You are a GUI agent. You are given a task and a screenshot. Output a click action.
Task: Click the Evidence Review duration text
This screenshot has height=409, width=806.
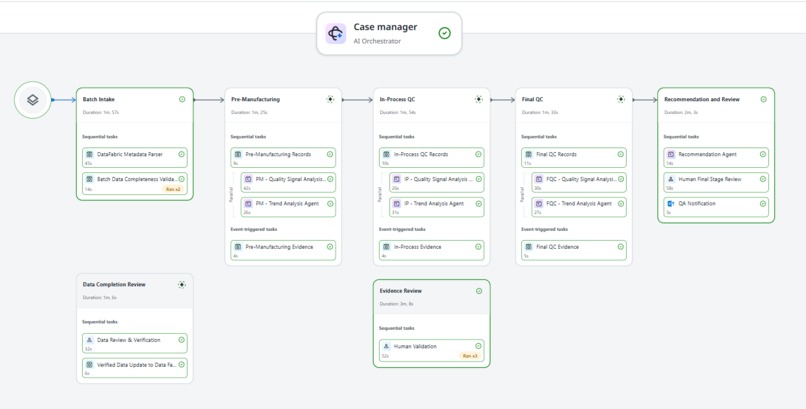pos(396,304)
